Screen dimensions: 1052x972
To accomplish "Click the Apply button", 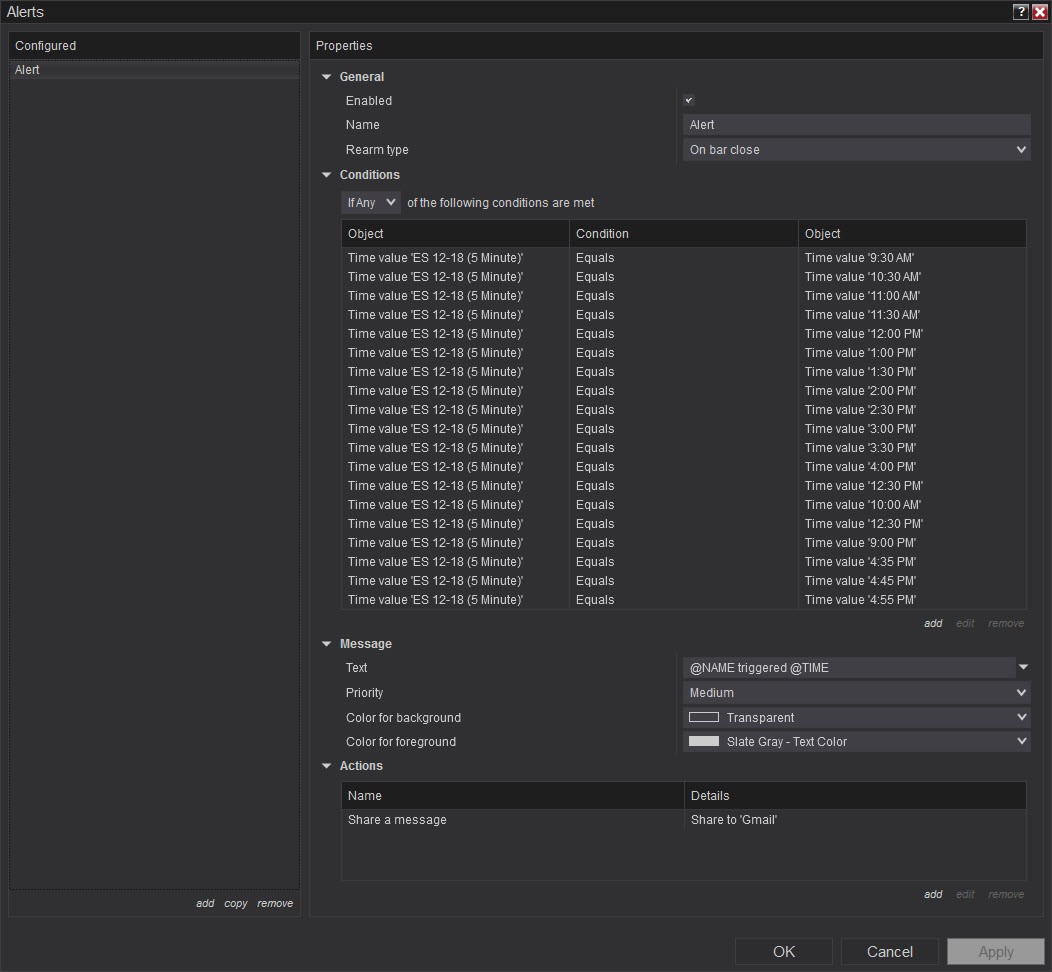I will tap(996, 952).
